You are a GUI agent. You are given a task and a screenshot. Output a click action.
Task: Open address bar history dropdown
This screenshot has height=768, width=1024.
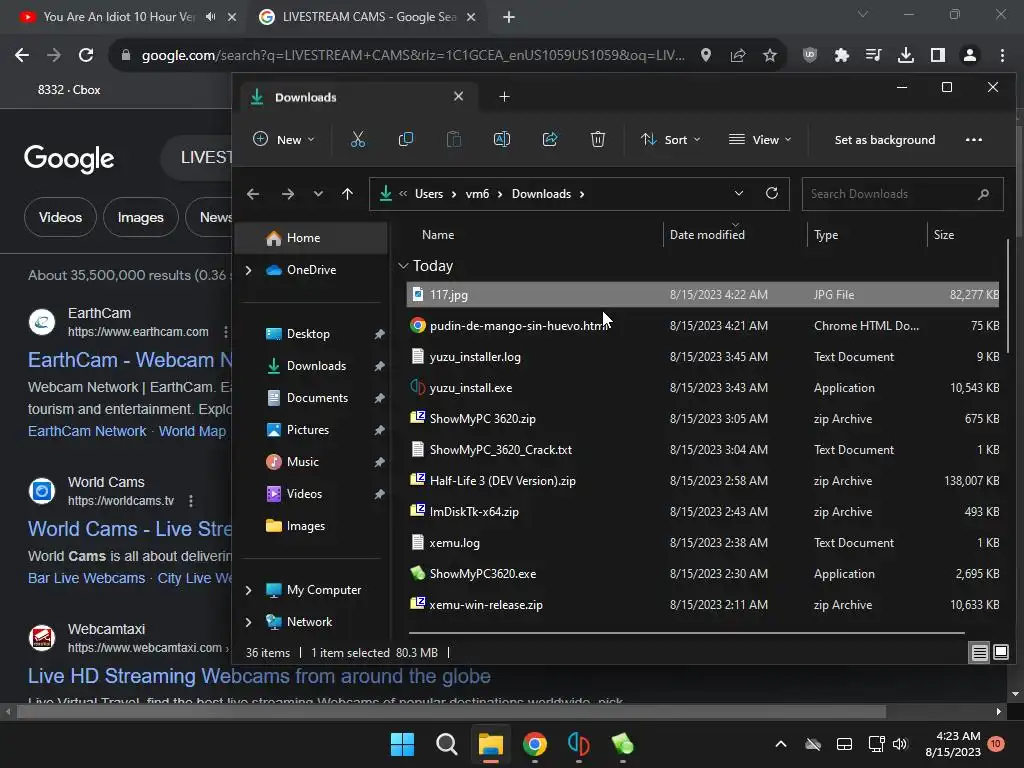[739, 193]
